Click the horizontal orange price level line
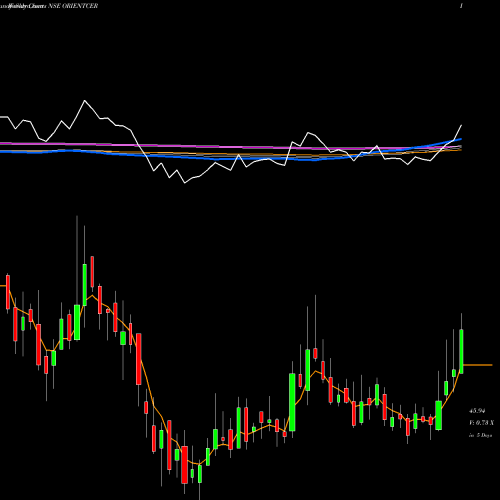 click(x=478, y=365)
